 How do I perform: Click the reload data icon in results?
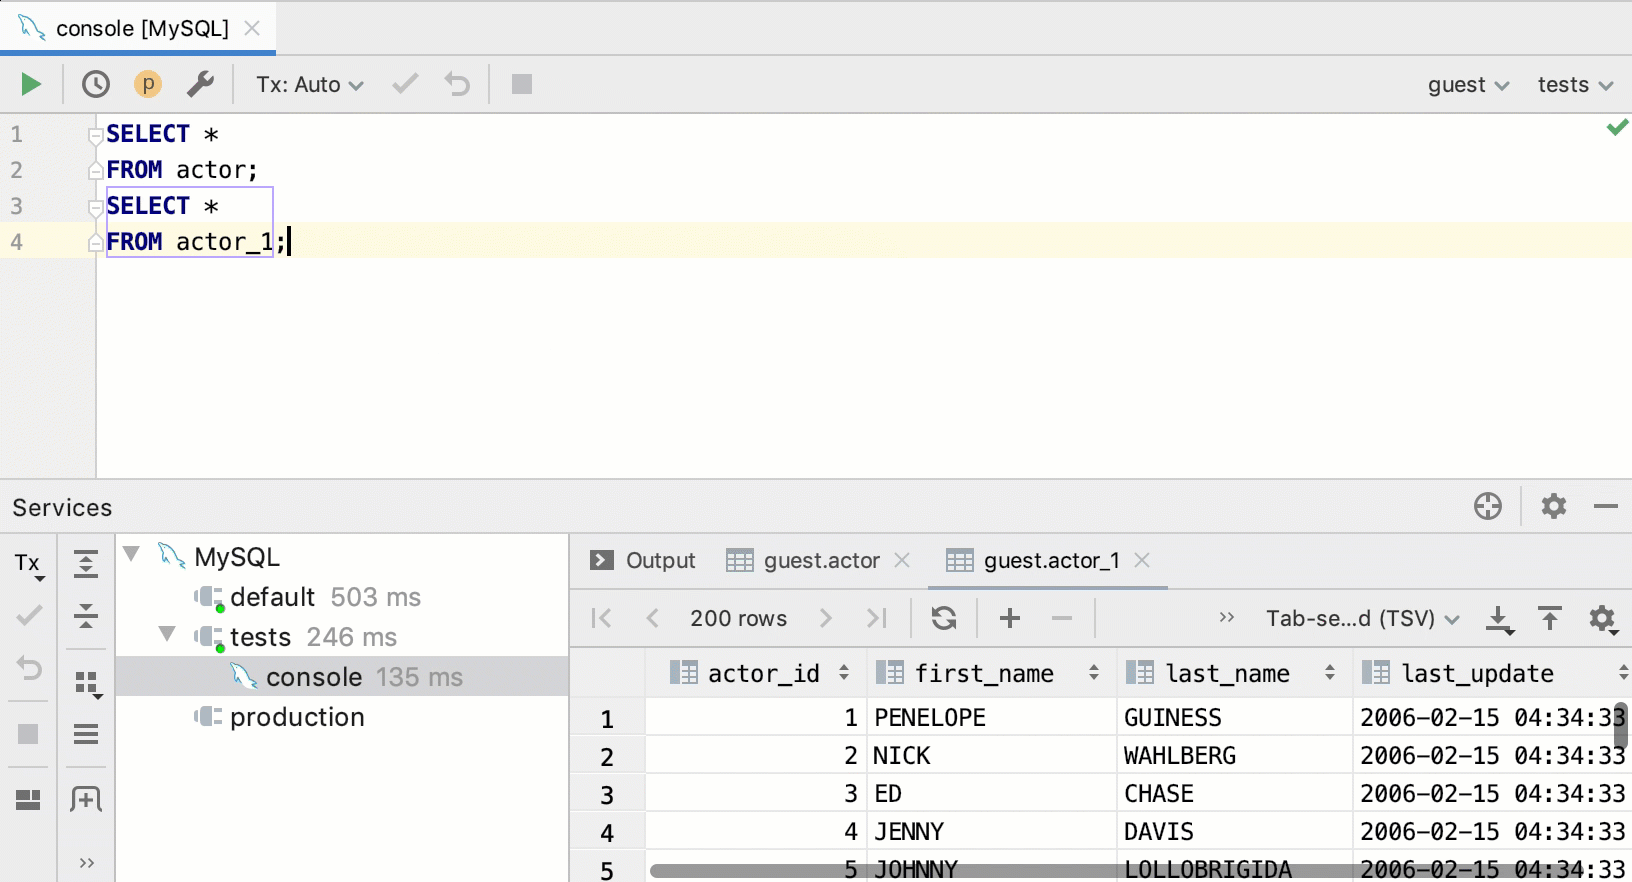[943, 618]
